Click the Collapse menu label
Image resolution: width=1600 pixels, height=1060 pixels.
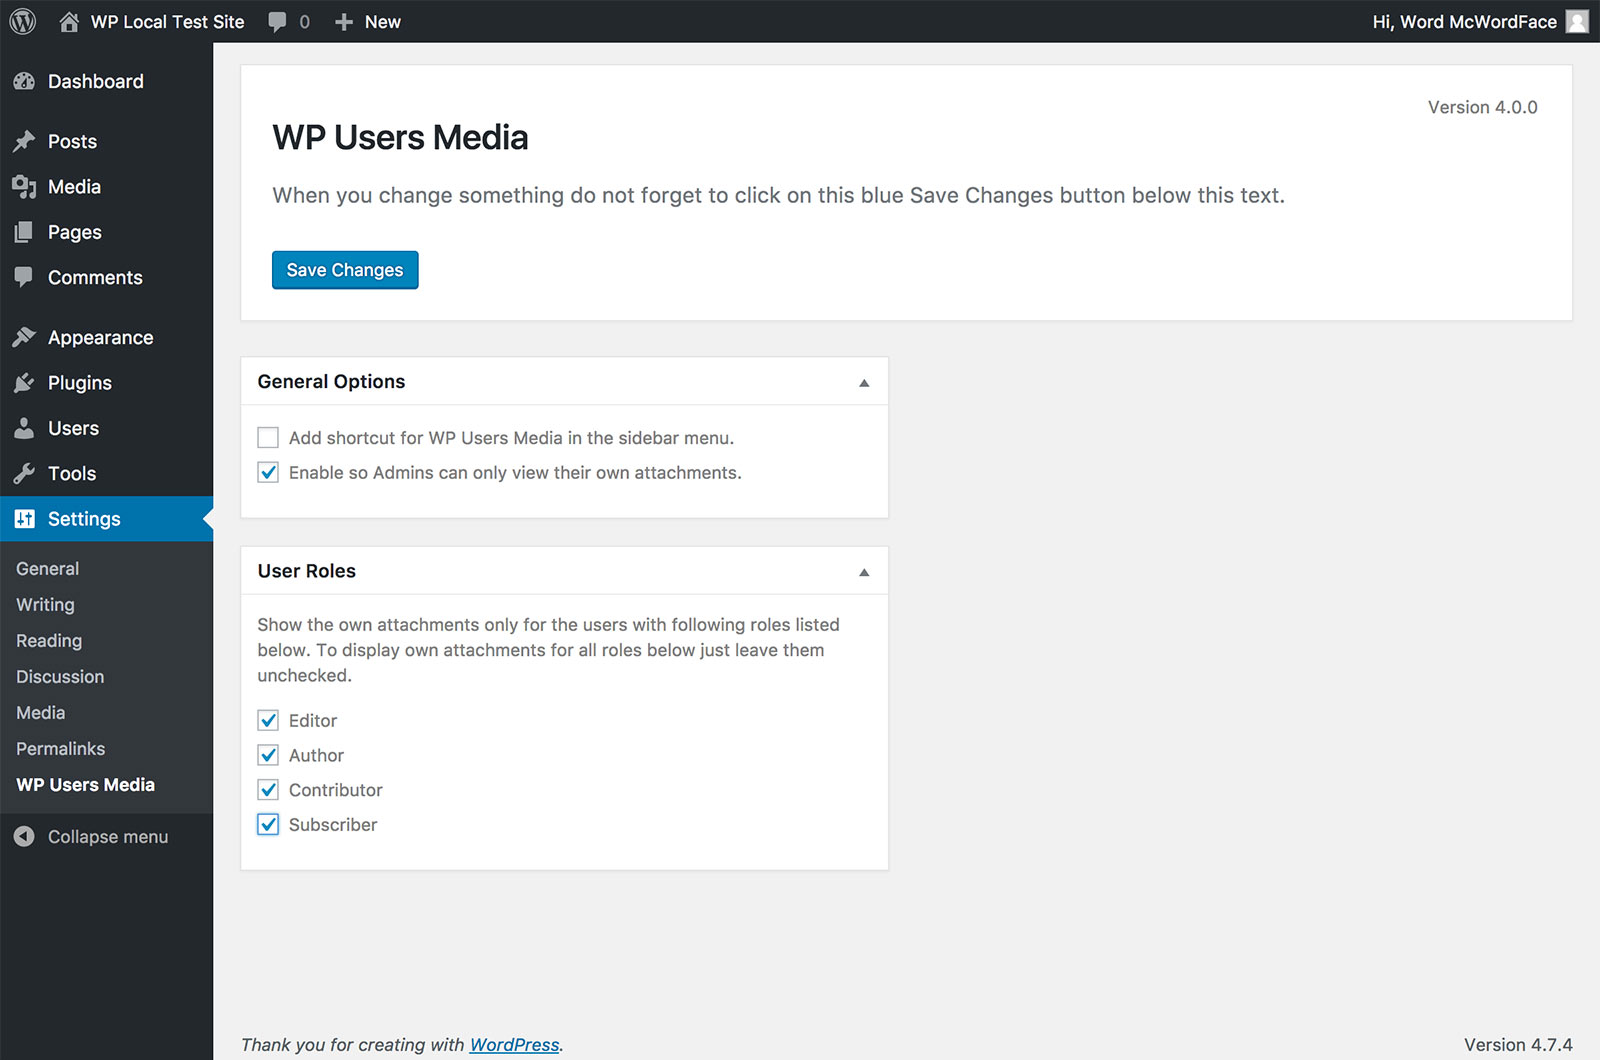tap(108, 837)
